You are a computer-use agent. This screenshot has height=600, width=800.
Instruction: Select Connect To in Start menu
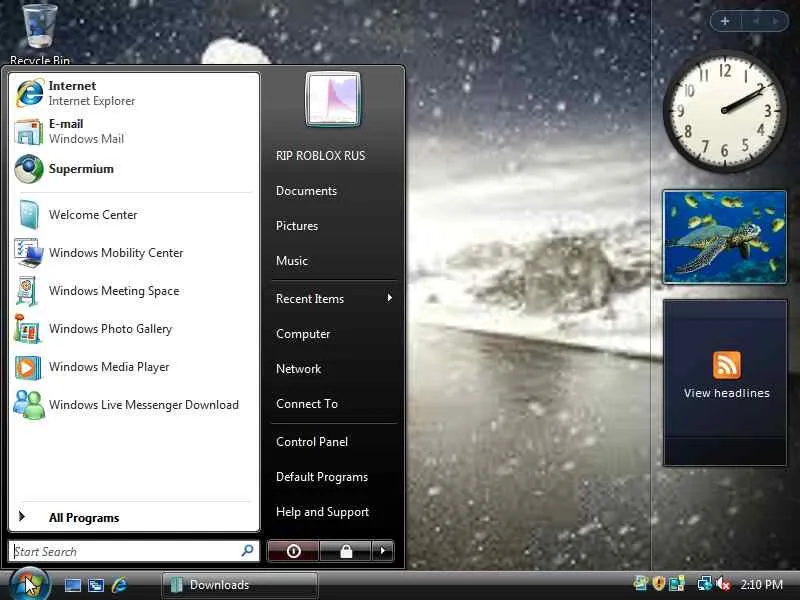click(307, 404)
